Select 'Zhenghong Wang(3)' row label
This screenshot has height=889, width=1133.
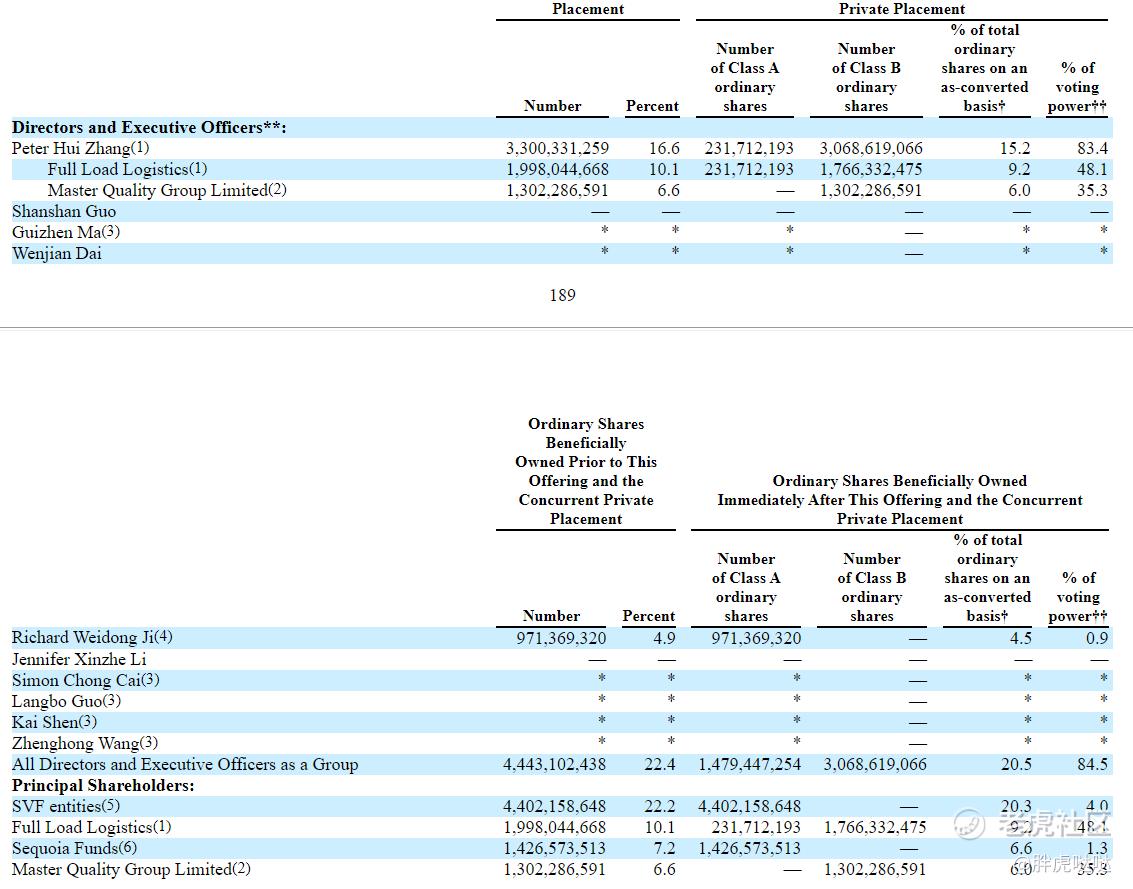tap(85, 743)
